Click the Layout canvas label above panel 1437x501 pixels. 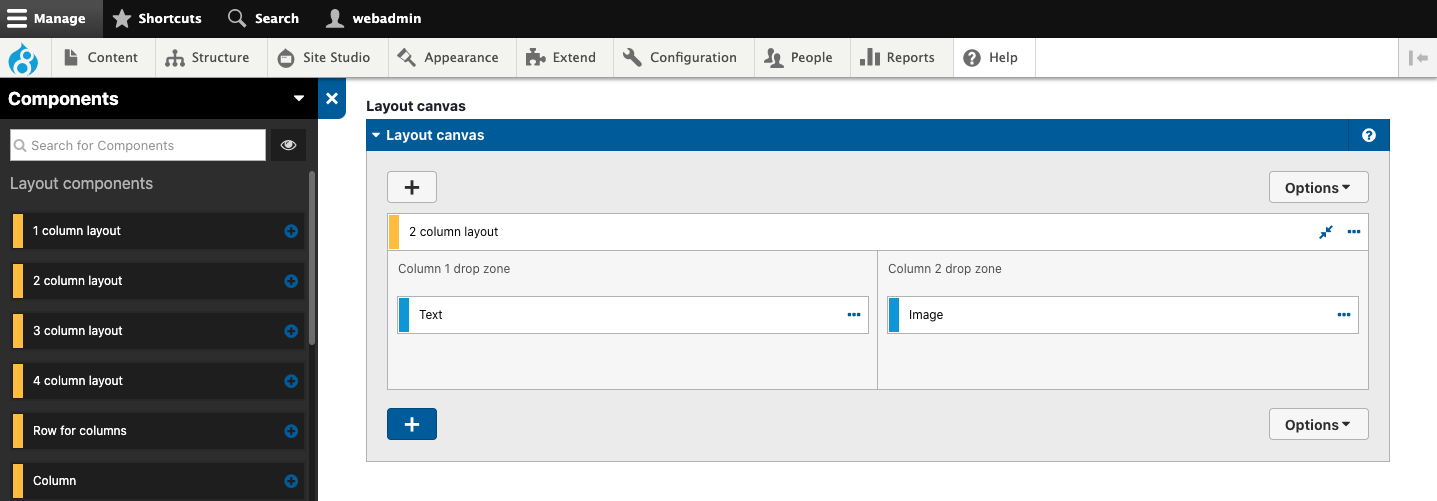click(x=416, y=106)
